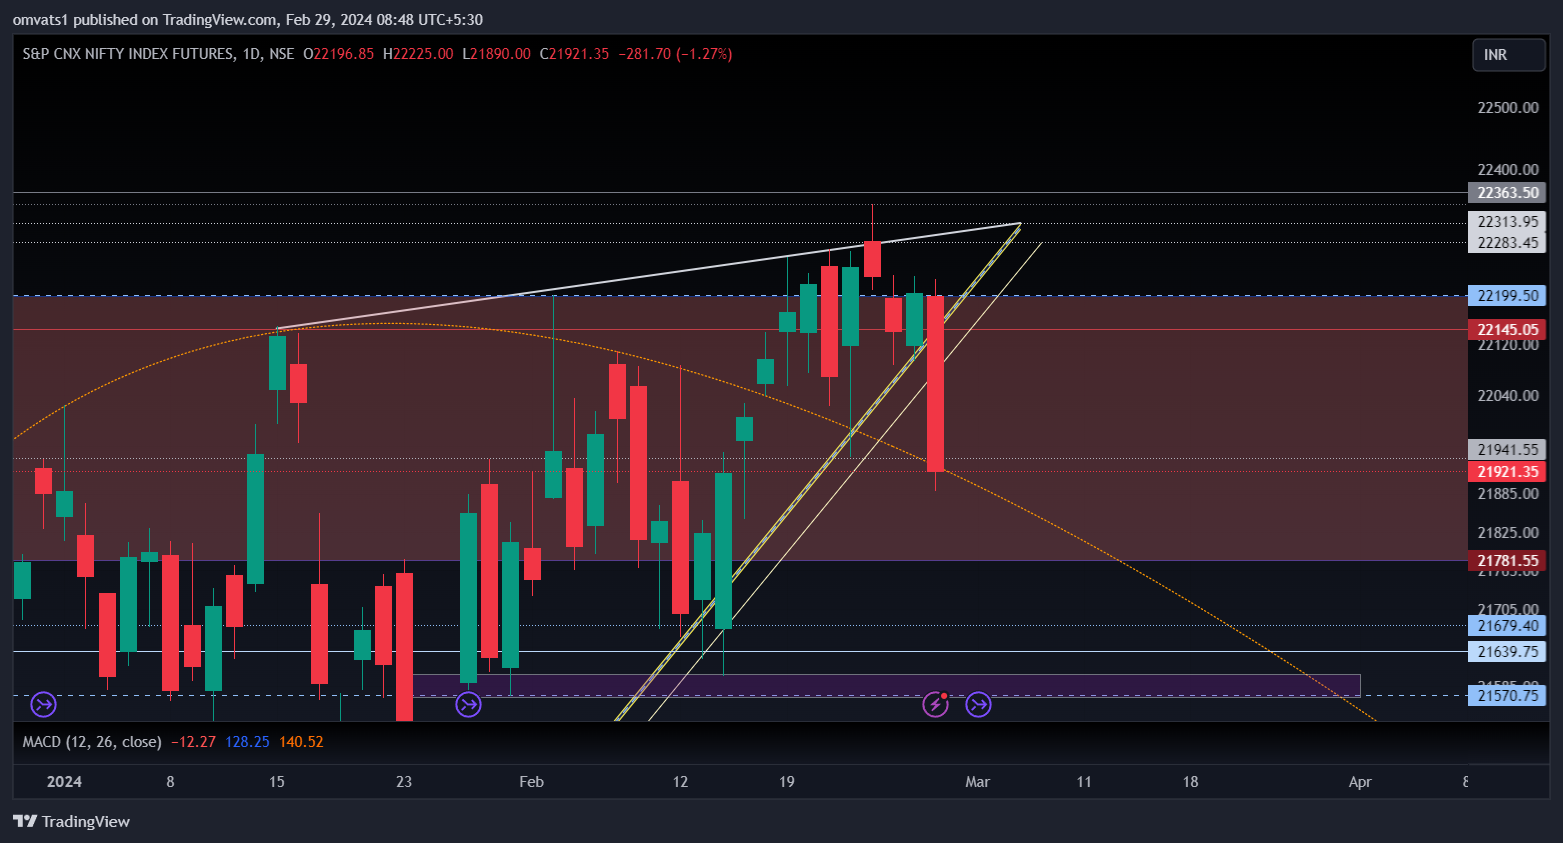This screenshot has width=1563, height=843.
Task: Click the high price H22225.00
Action: [x=418, y=54]
